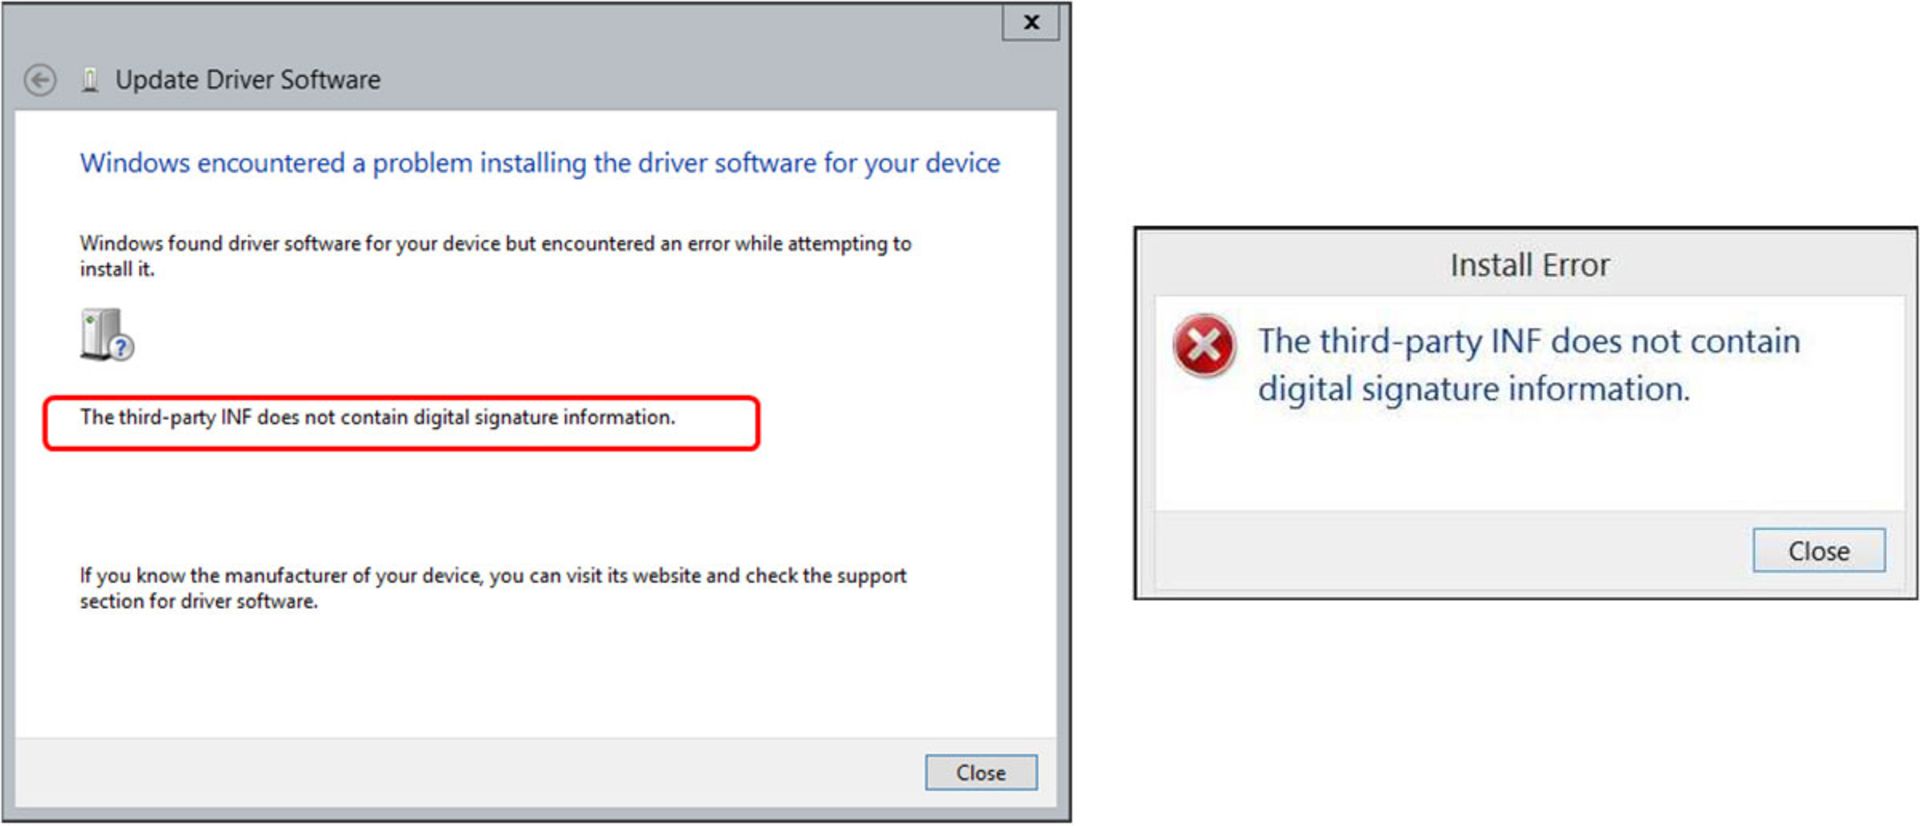This screenshot has width=1920, height=826.
Task: Click the "Install Error" dialog title
Action: pos(1529,265)
